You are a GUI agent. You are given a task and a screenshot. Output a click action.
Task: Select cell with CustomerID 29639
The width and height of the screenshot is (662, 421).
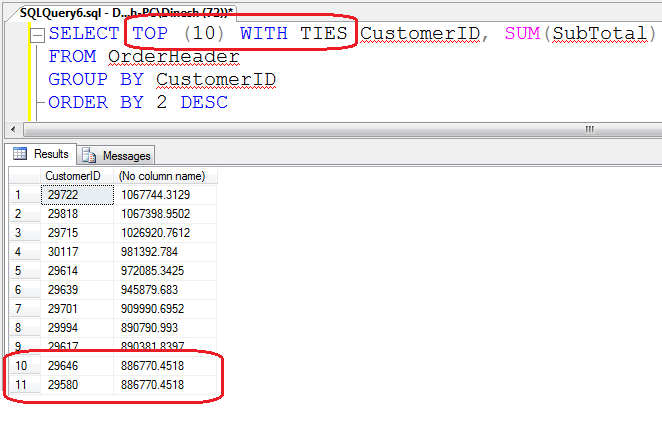tap(77, 290)
